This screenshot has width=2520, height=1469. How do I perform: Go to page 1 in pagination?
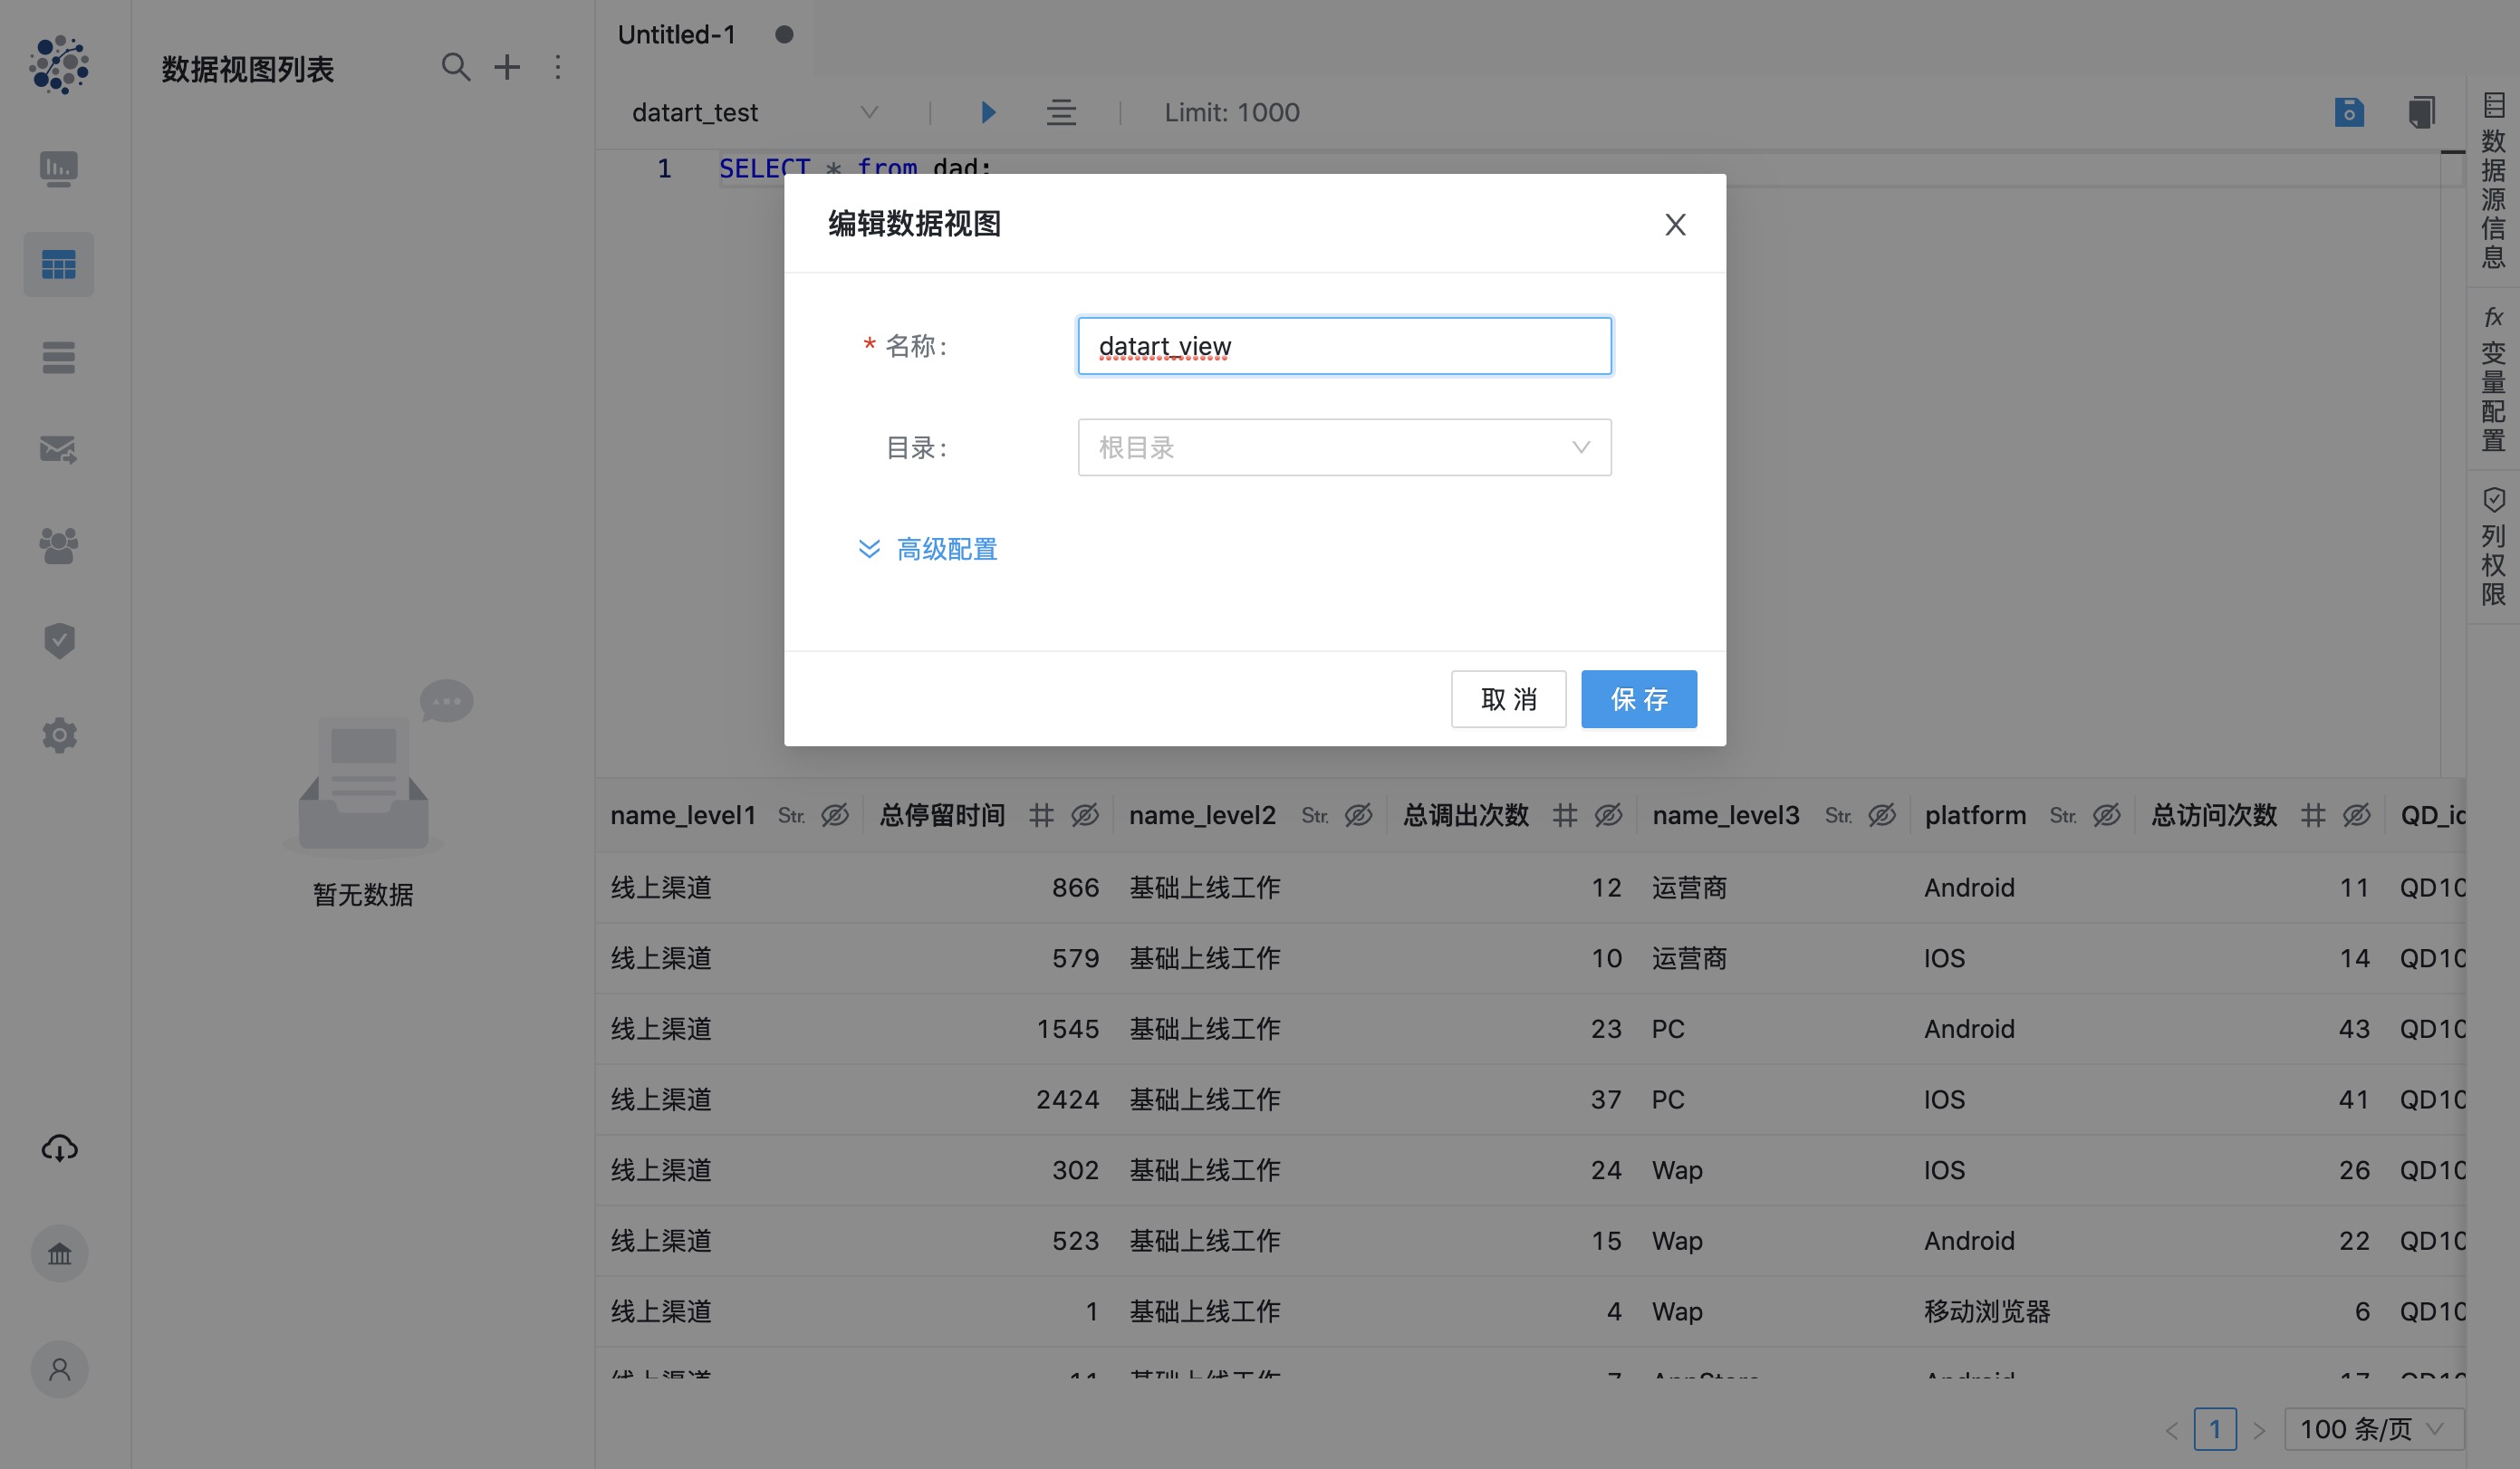(2215, 1429)
